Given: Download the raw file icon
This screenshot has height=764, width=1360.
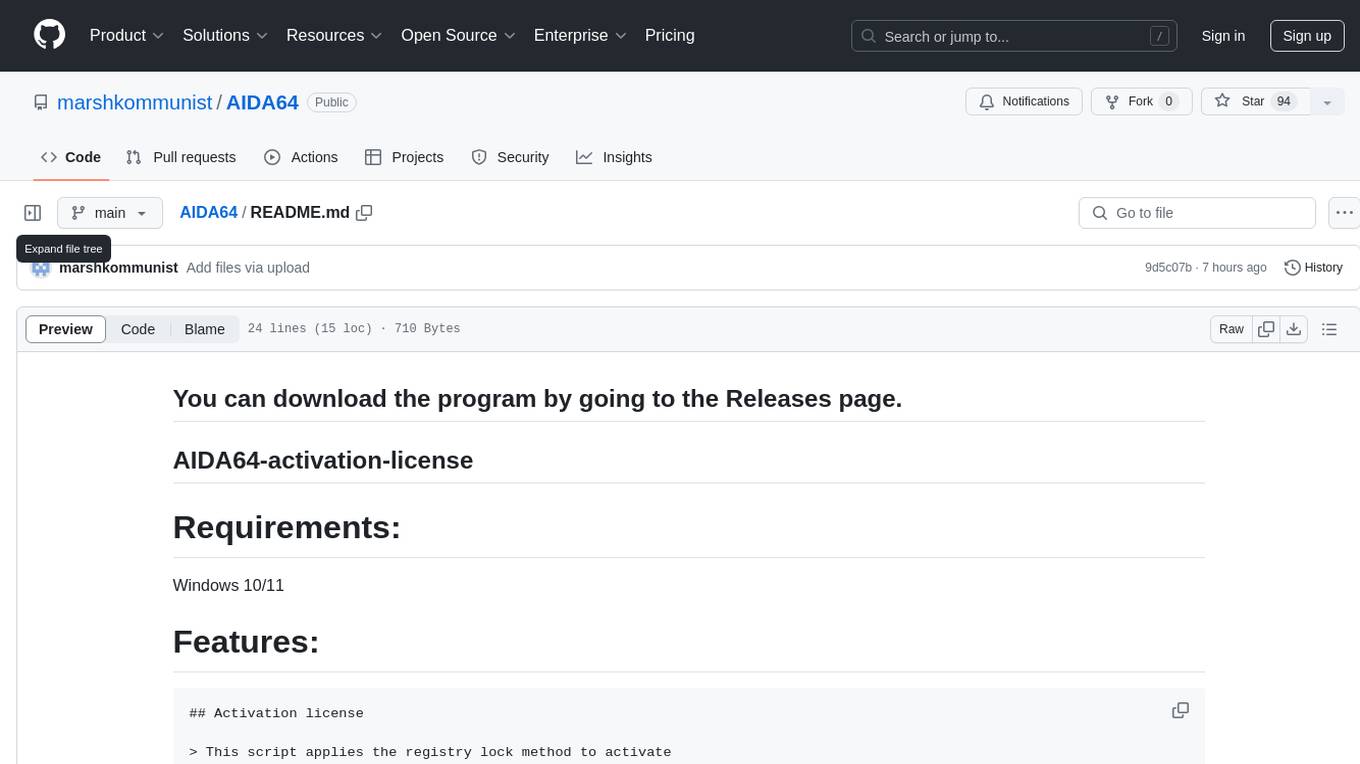Looking at the screenshot, I should point(1293,329).
